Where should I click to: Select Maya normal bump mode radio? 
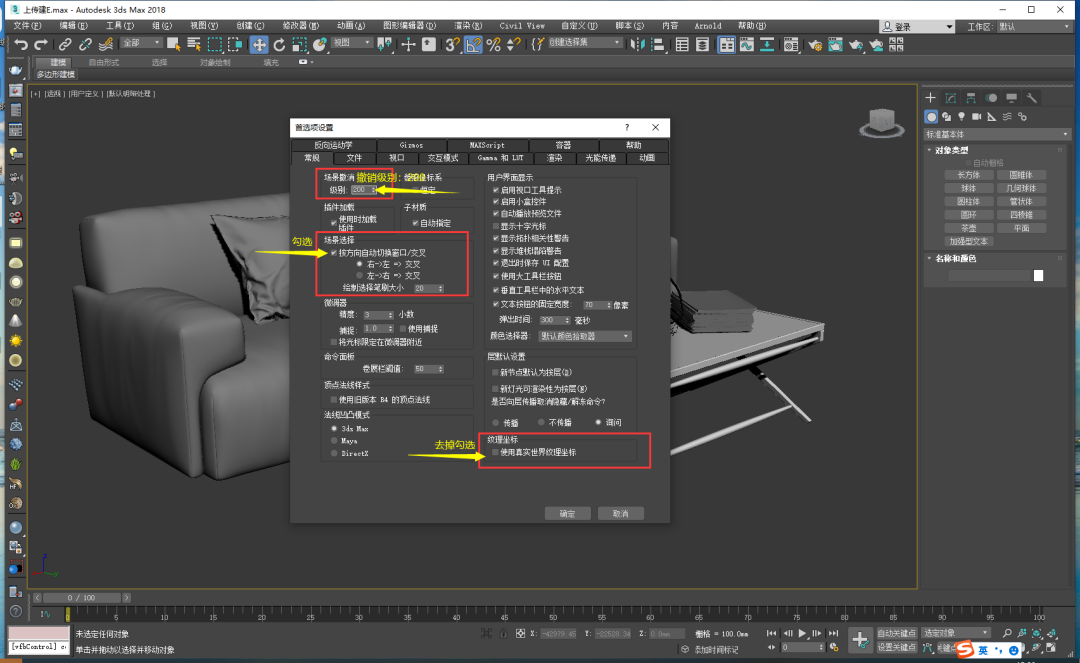click(x=334, y=441)
